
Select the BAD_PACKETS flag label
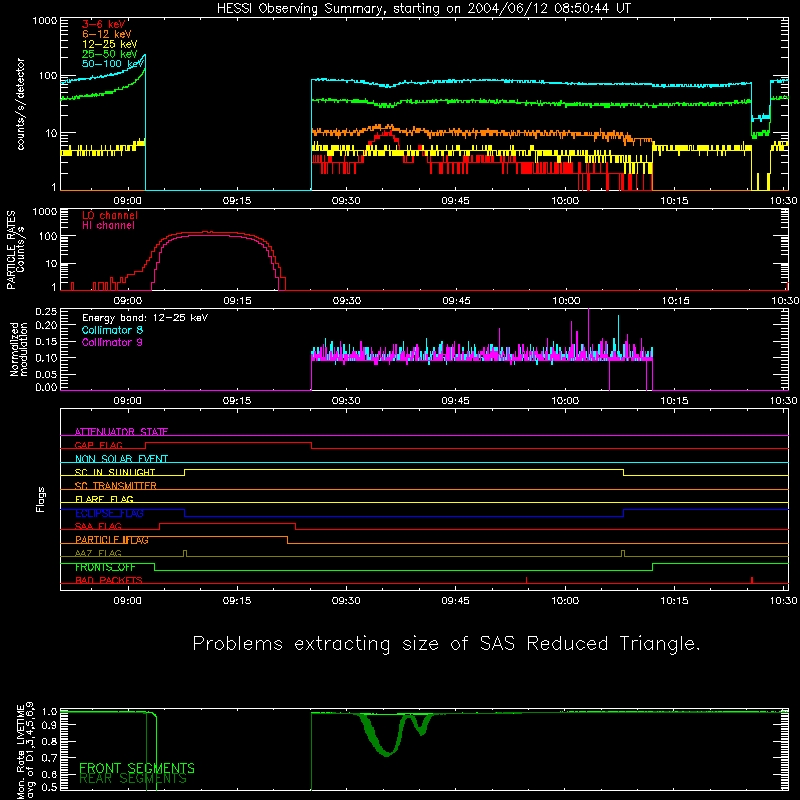point(109,580)
